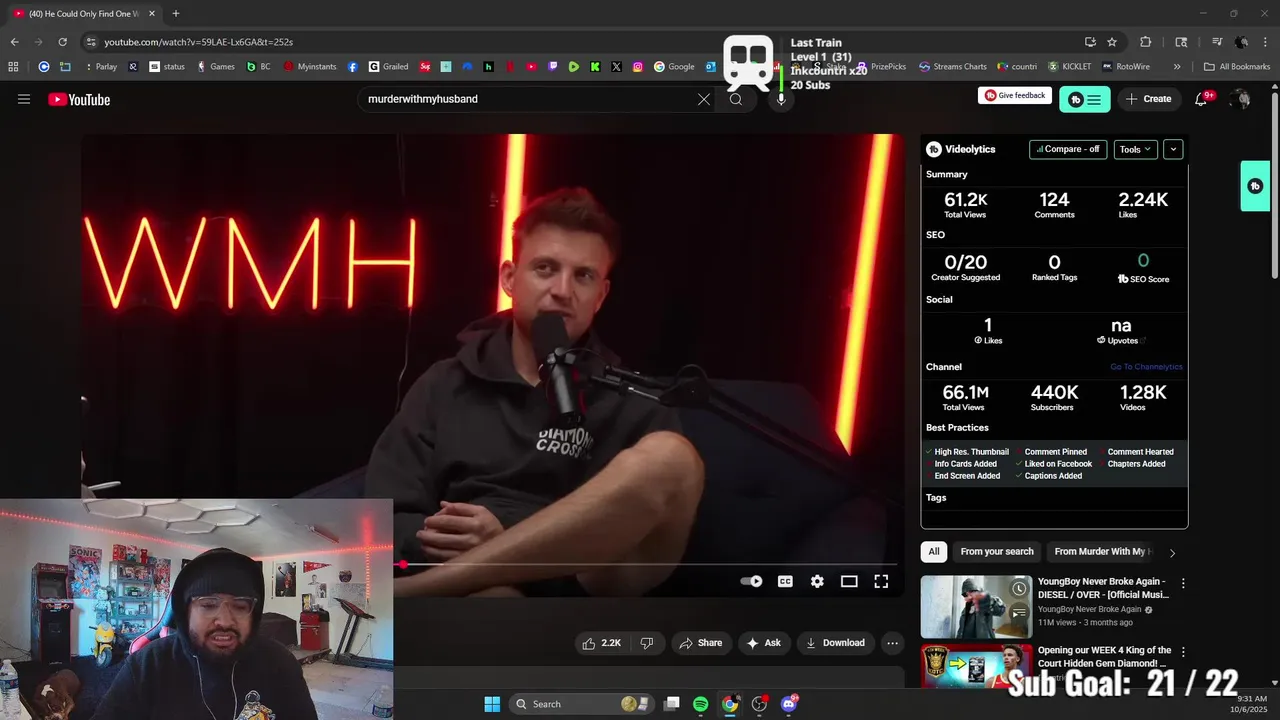1280x720 pixels.
Task: Like the video with 2.2K likes
Action: pos(602,643)
